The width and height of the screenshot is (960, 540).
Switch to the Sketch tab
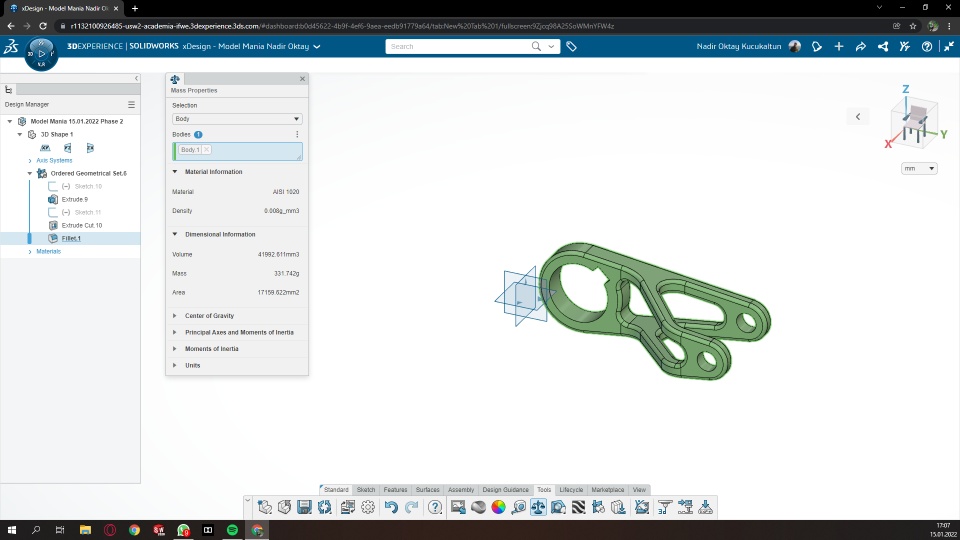click(x=366, y=490)
